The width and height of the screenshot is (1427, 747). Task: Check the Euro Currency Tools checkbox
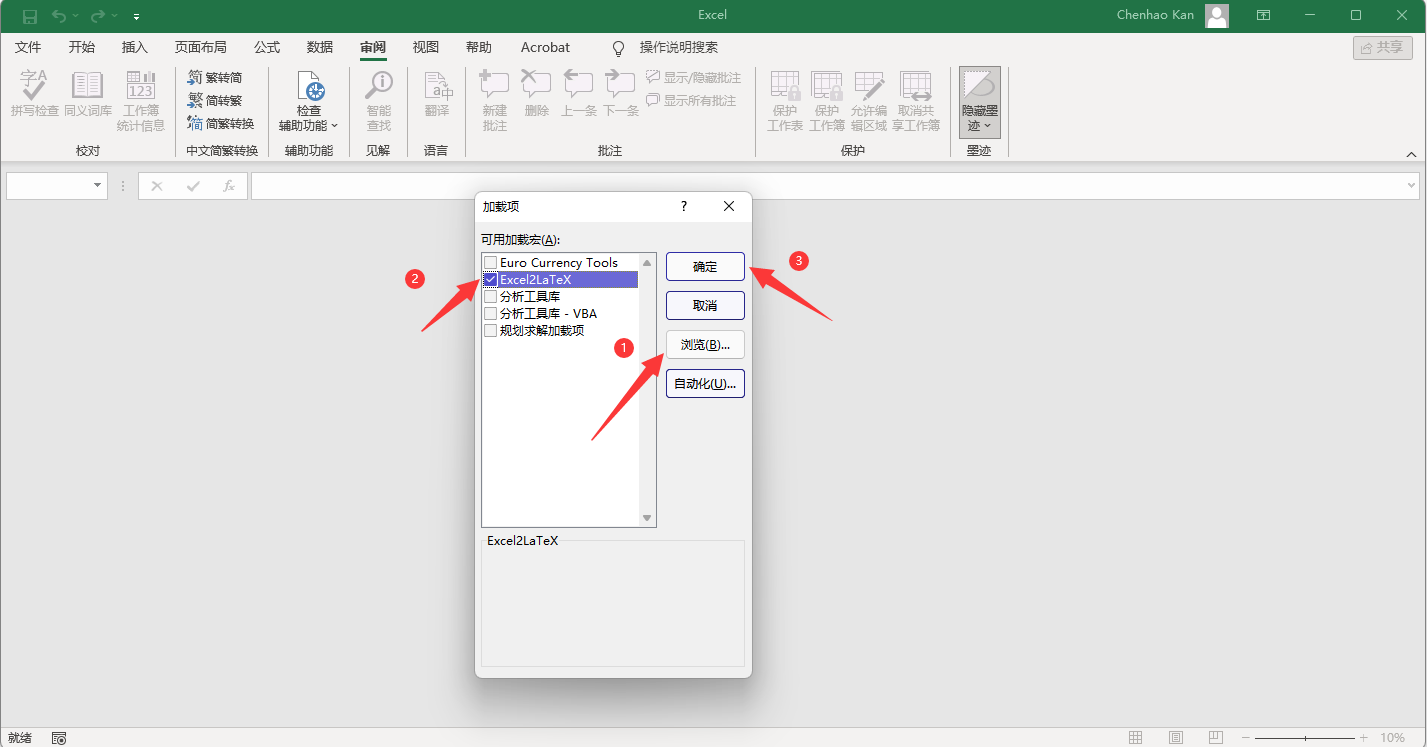coord(491,263)
